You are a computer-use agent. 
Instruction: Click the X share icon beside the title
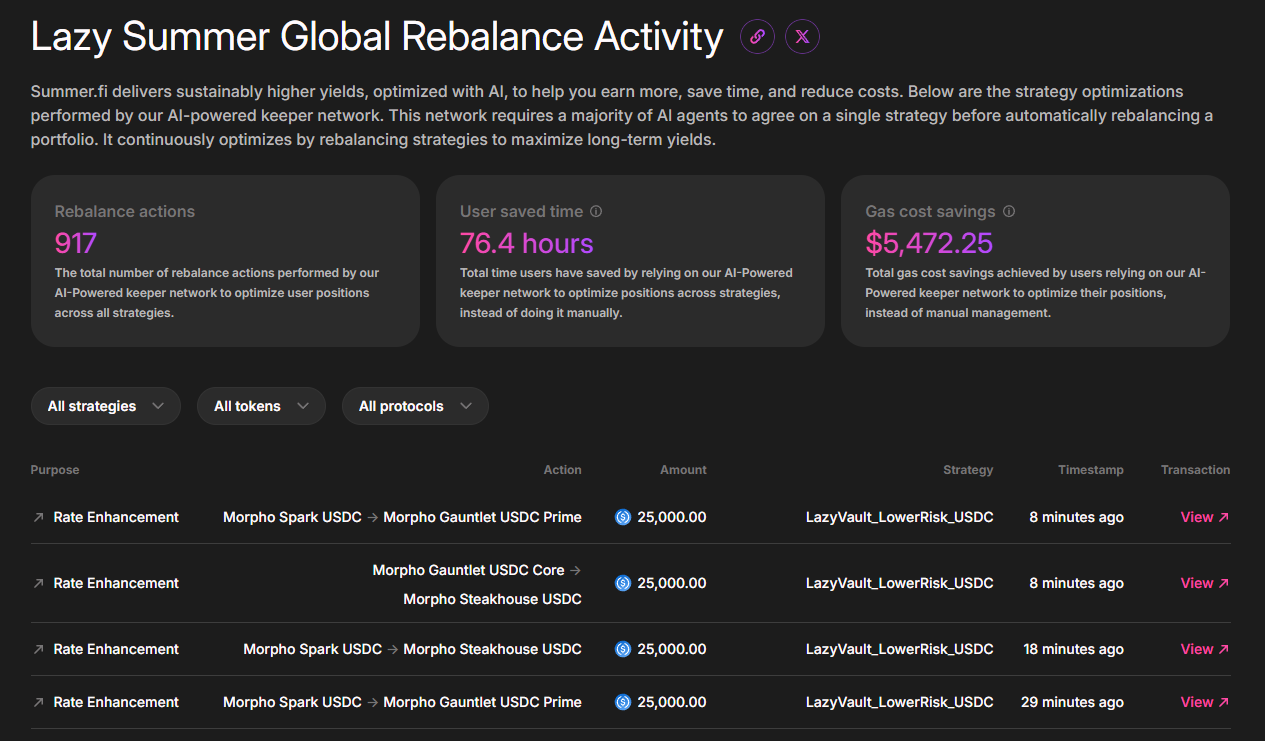pos(802,37)
